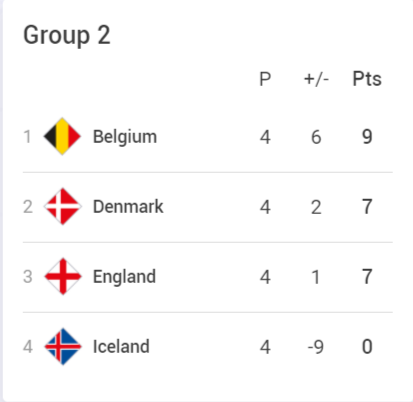Select Iceland's -9 goal difference
The image size is (413, 402).
315,347
